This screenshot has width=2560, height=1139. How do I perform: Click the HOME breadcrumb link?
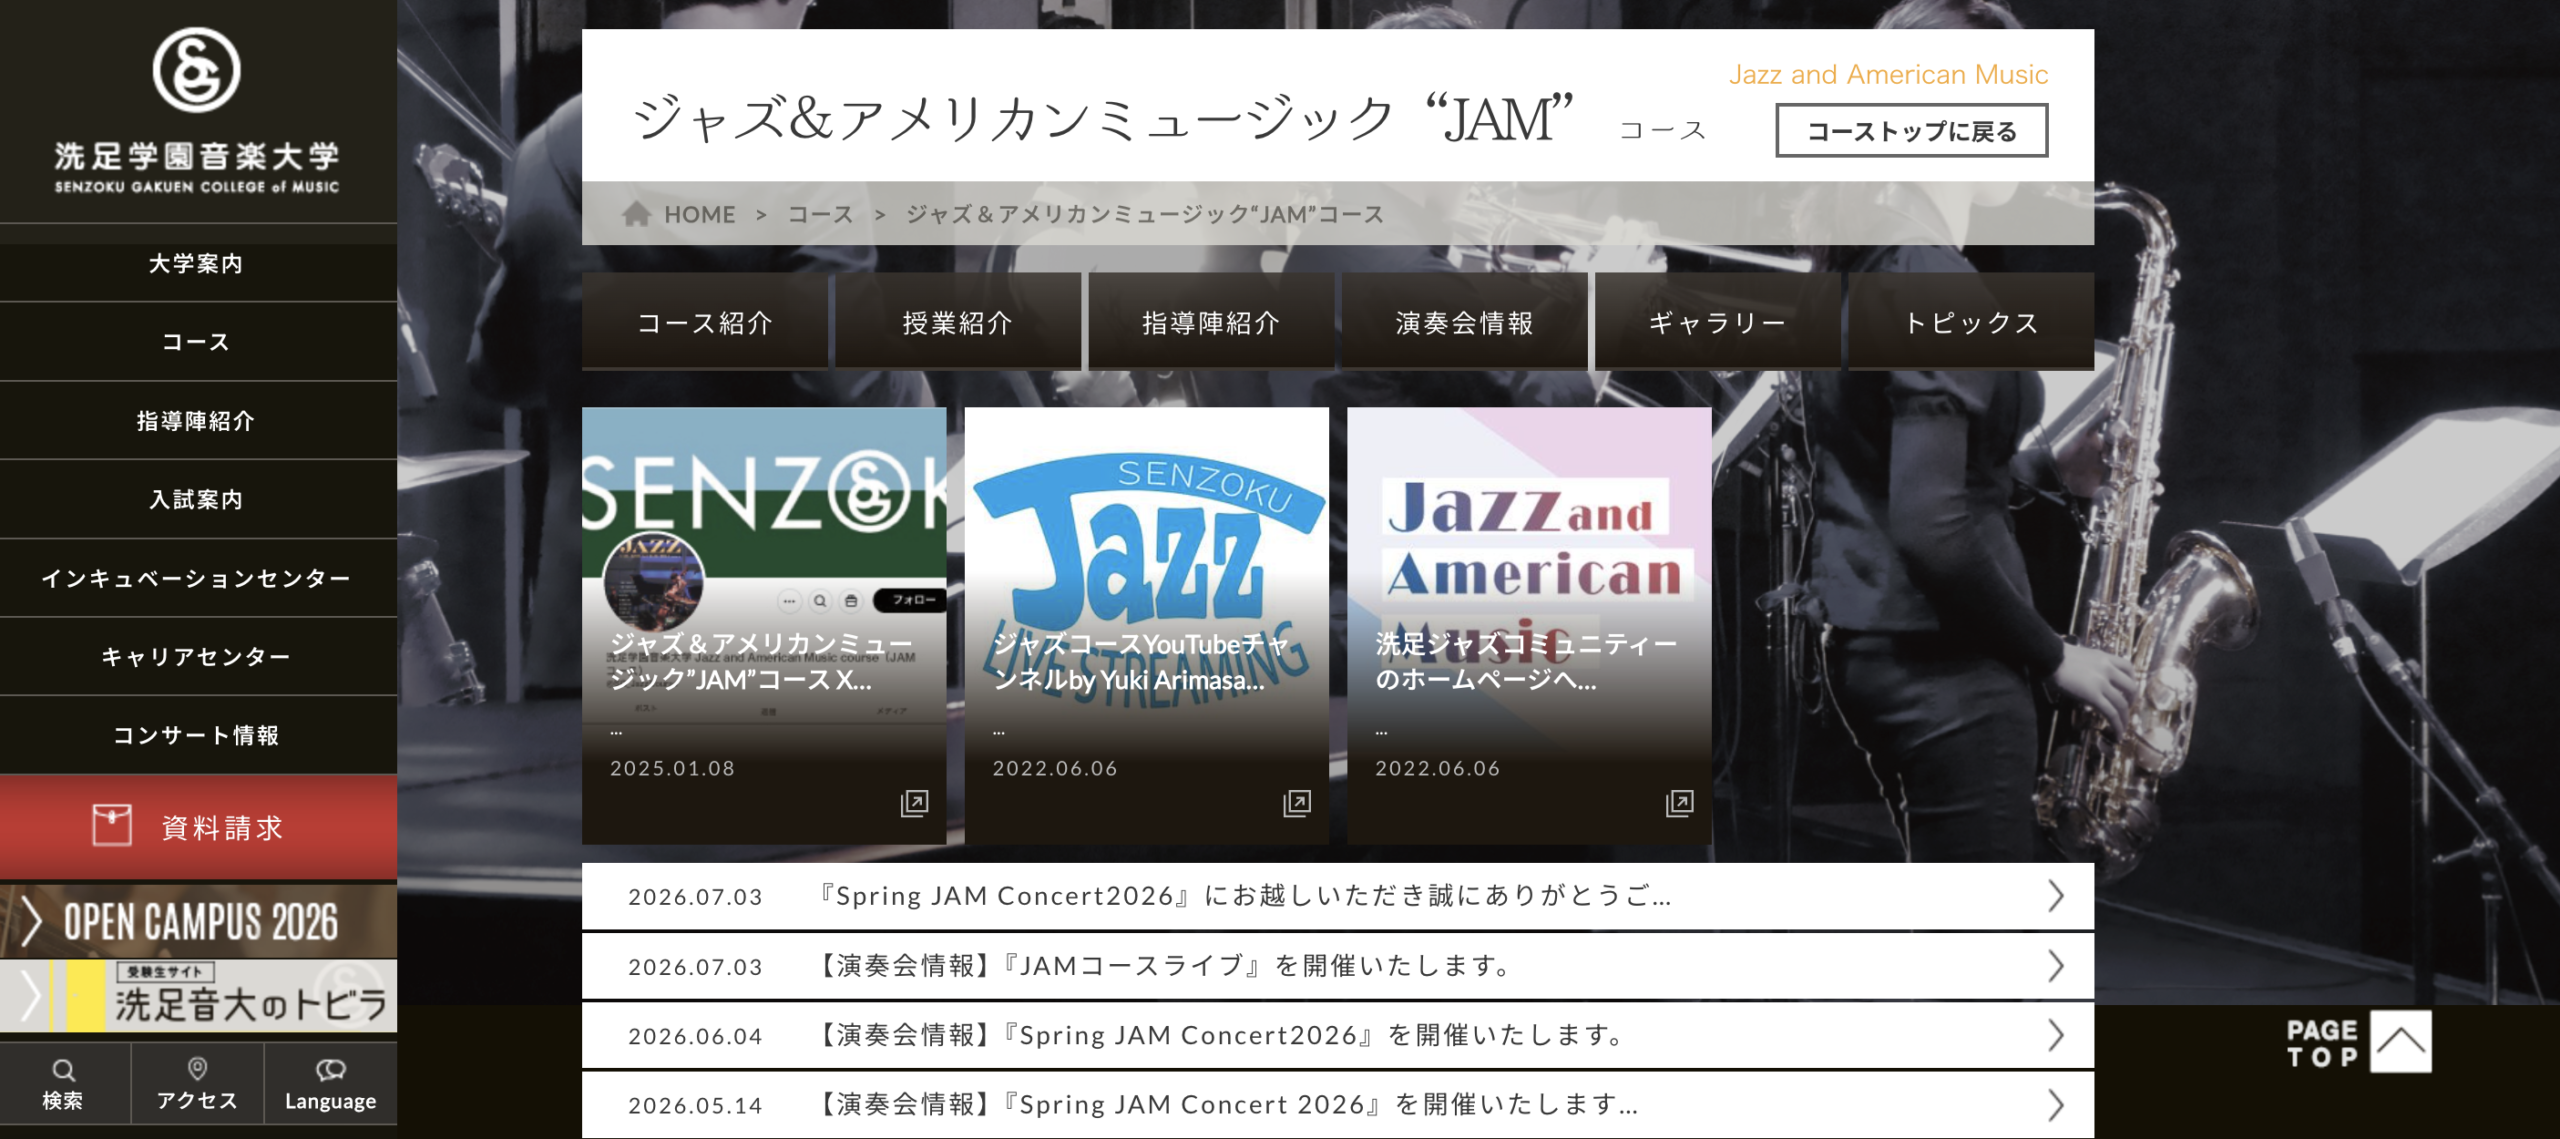coord(700,214)
